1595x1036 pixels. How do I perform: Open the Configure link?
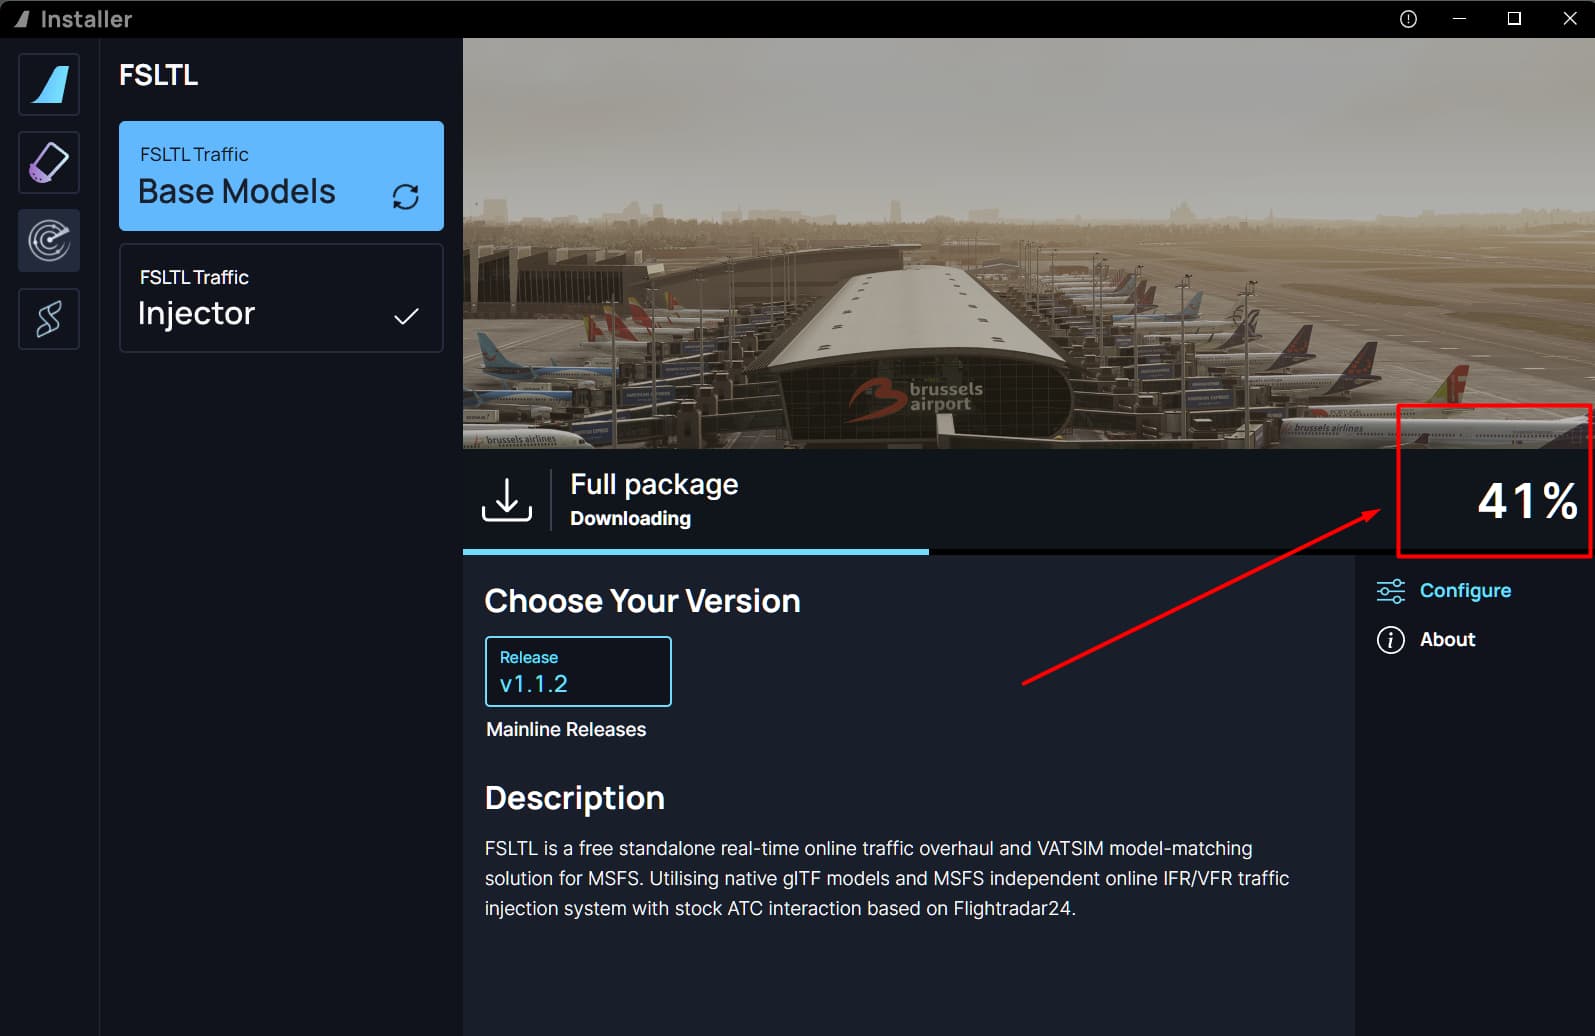pyautogui.click(x=1465, y=591)
